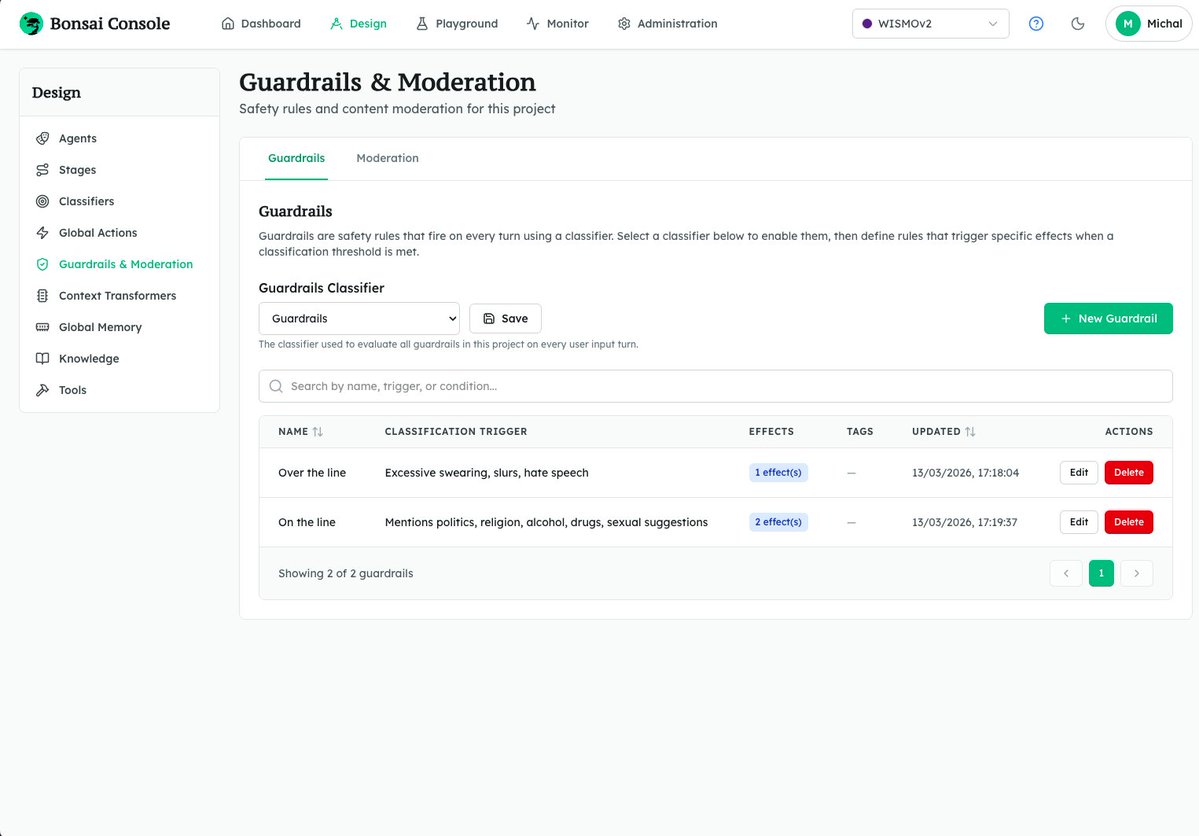
Task: Click the 13/03/2026, 17:18:04 timestamp
Action: point(965,473)
